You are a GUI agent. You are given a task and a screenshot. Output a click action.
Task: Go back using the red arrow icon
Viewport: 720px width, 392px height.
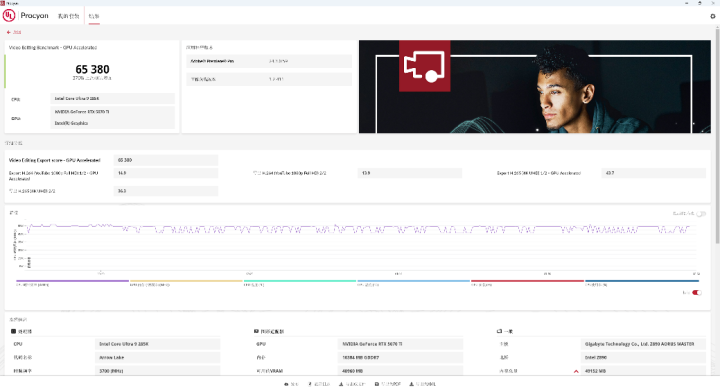click(x=8, y=32)
